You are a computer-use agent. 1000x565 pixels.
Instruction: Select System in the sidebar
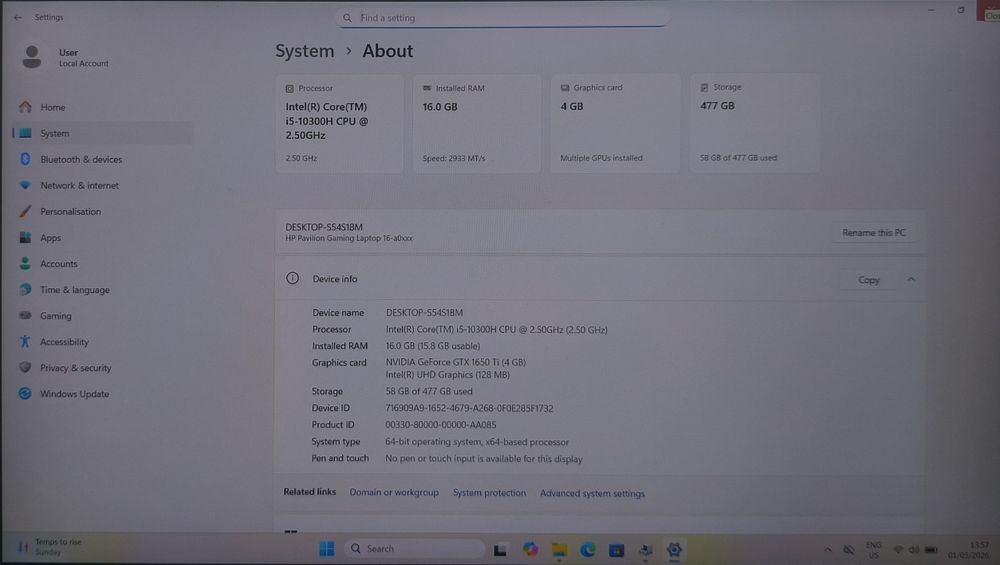102,133
